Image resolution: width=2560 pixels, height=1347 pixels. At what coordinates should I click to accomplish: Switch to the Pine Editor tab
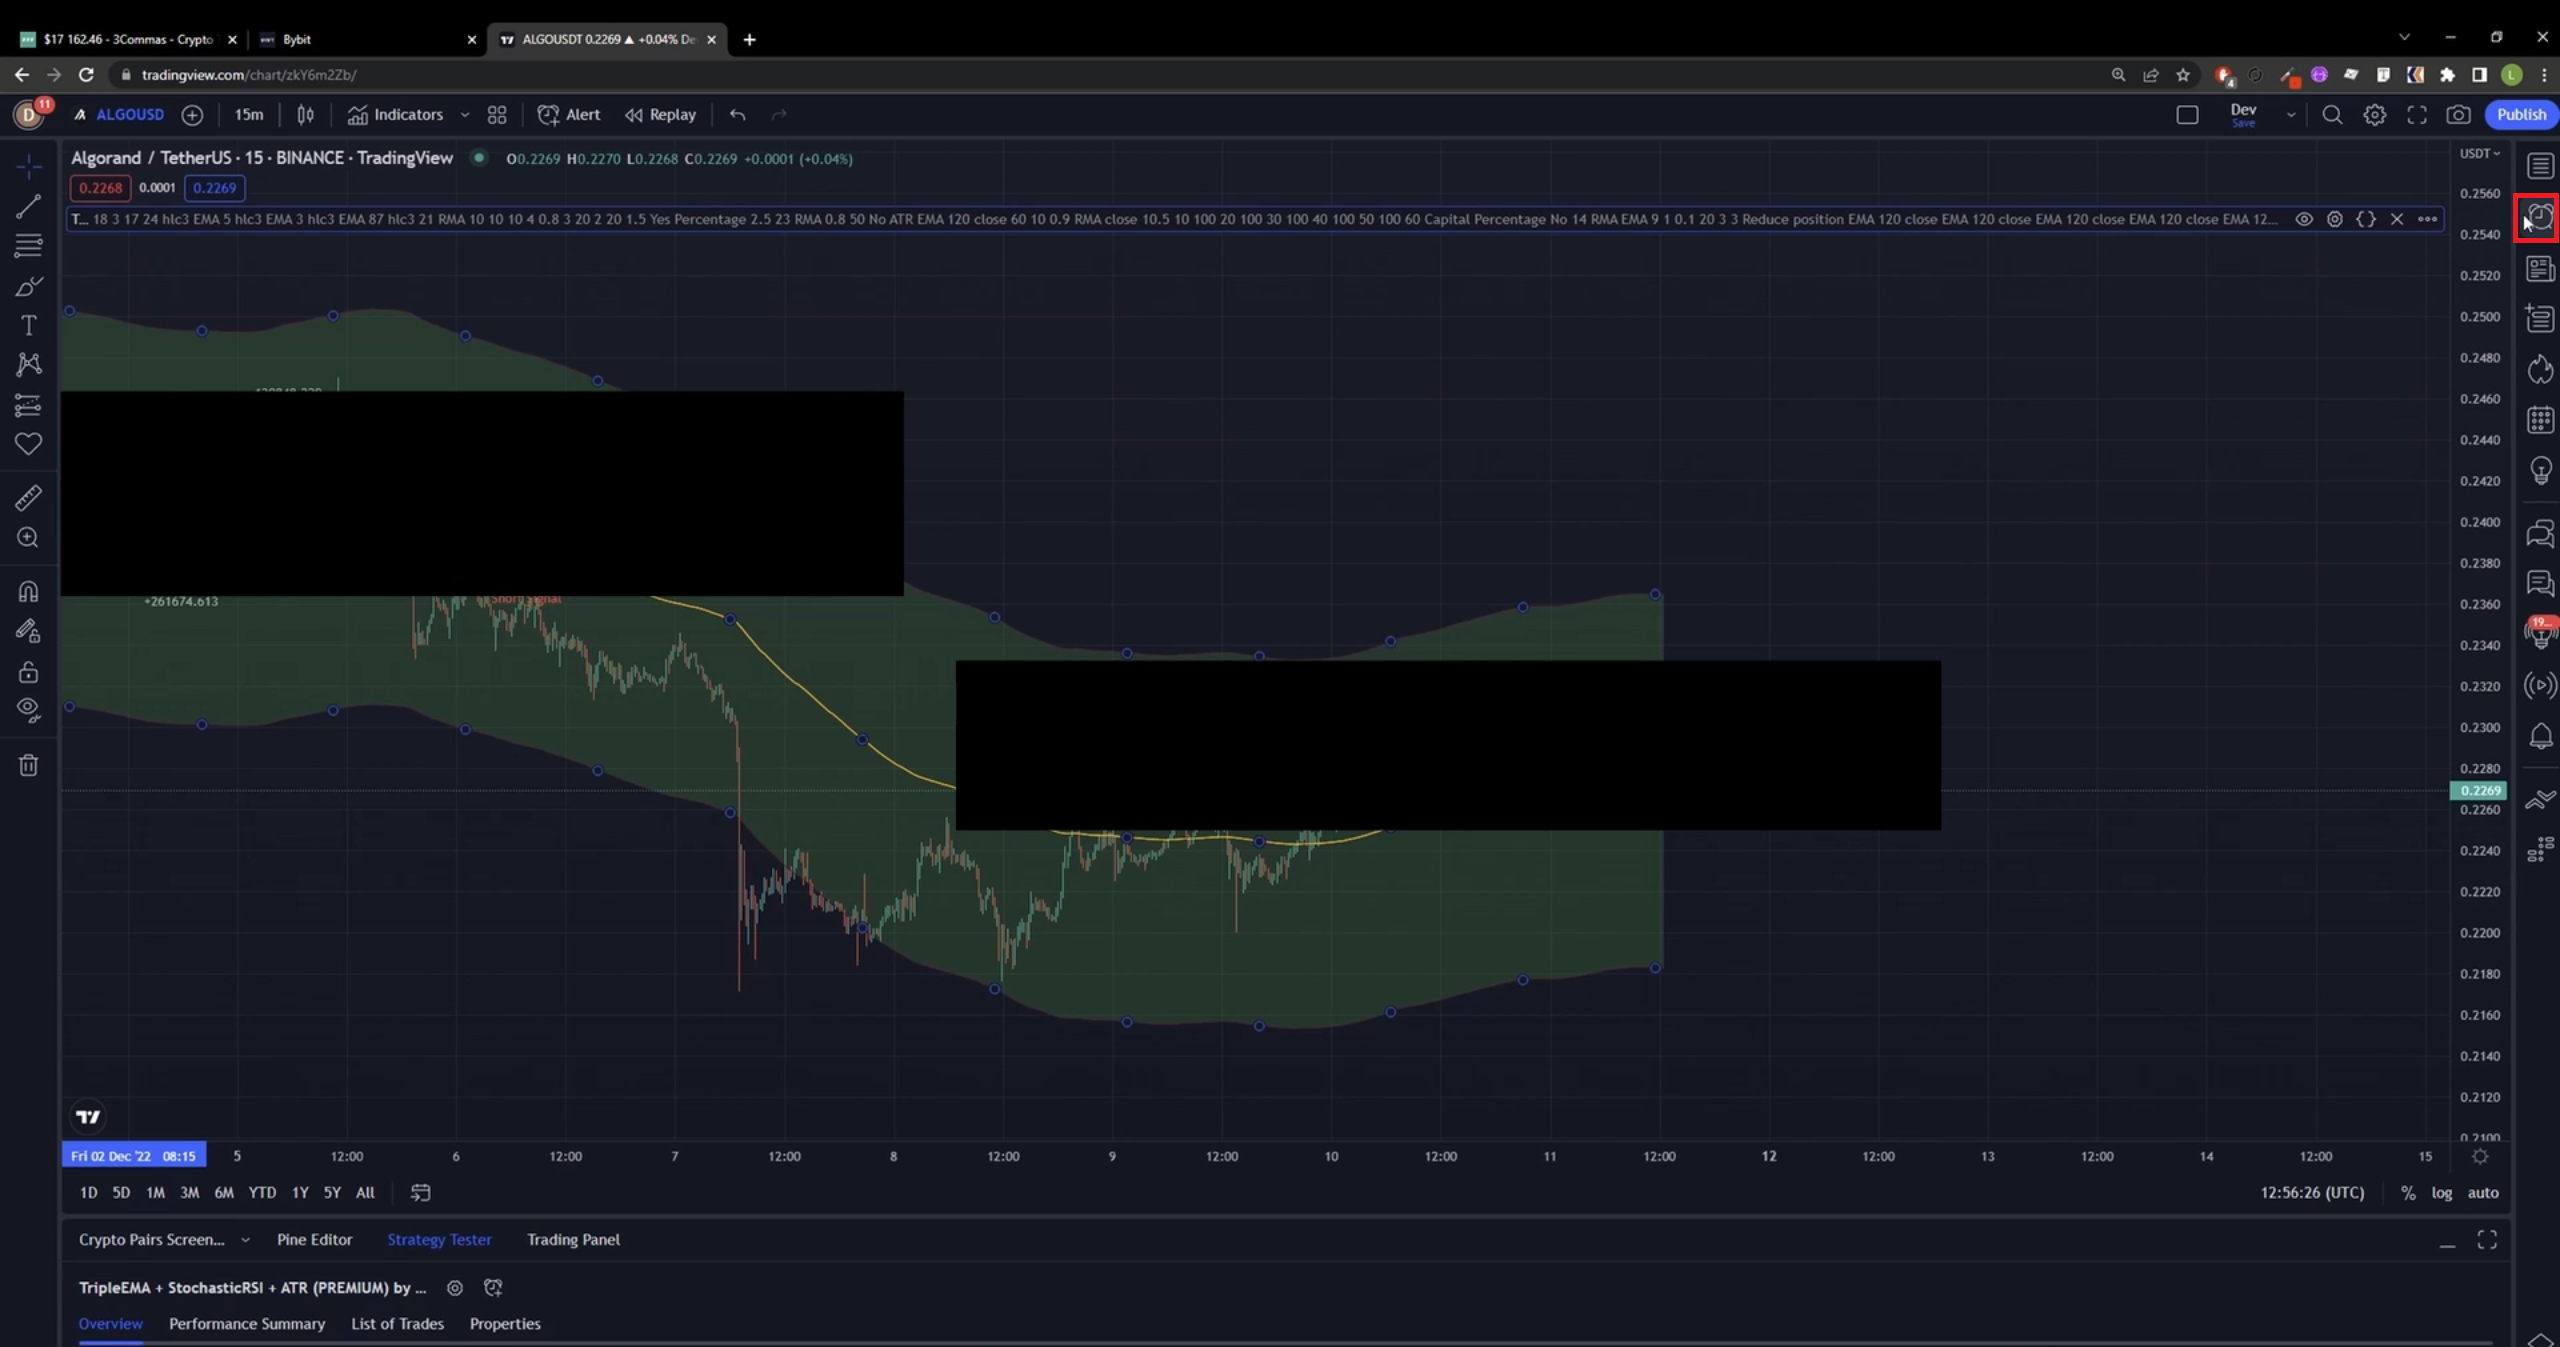coord(314,1240)
